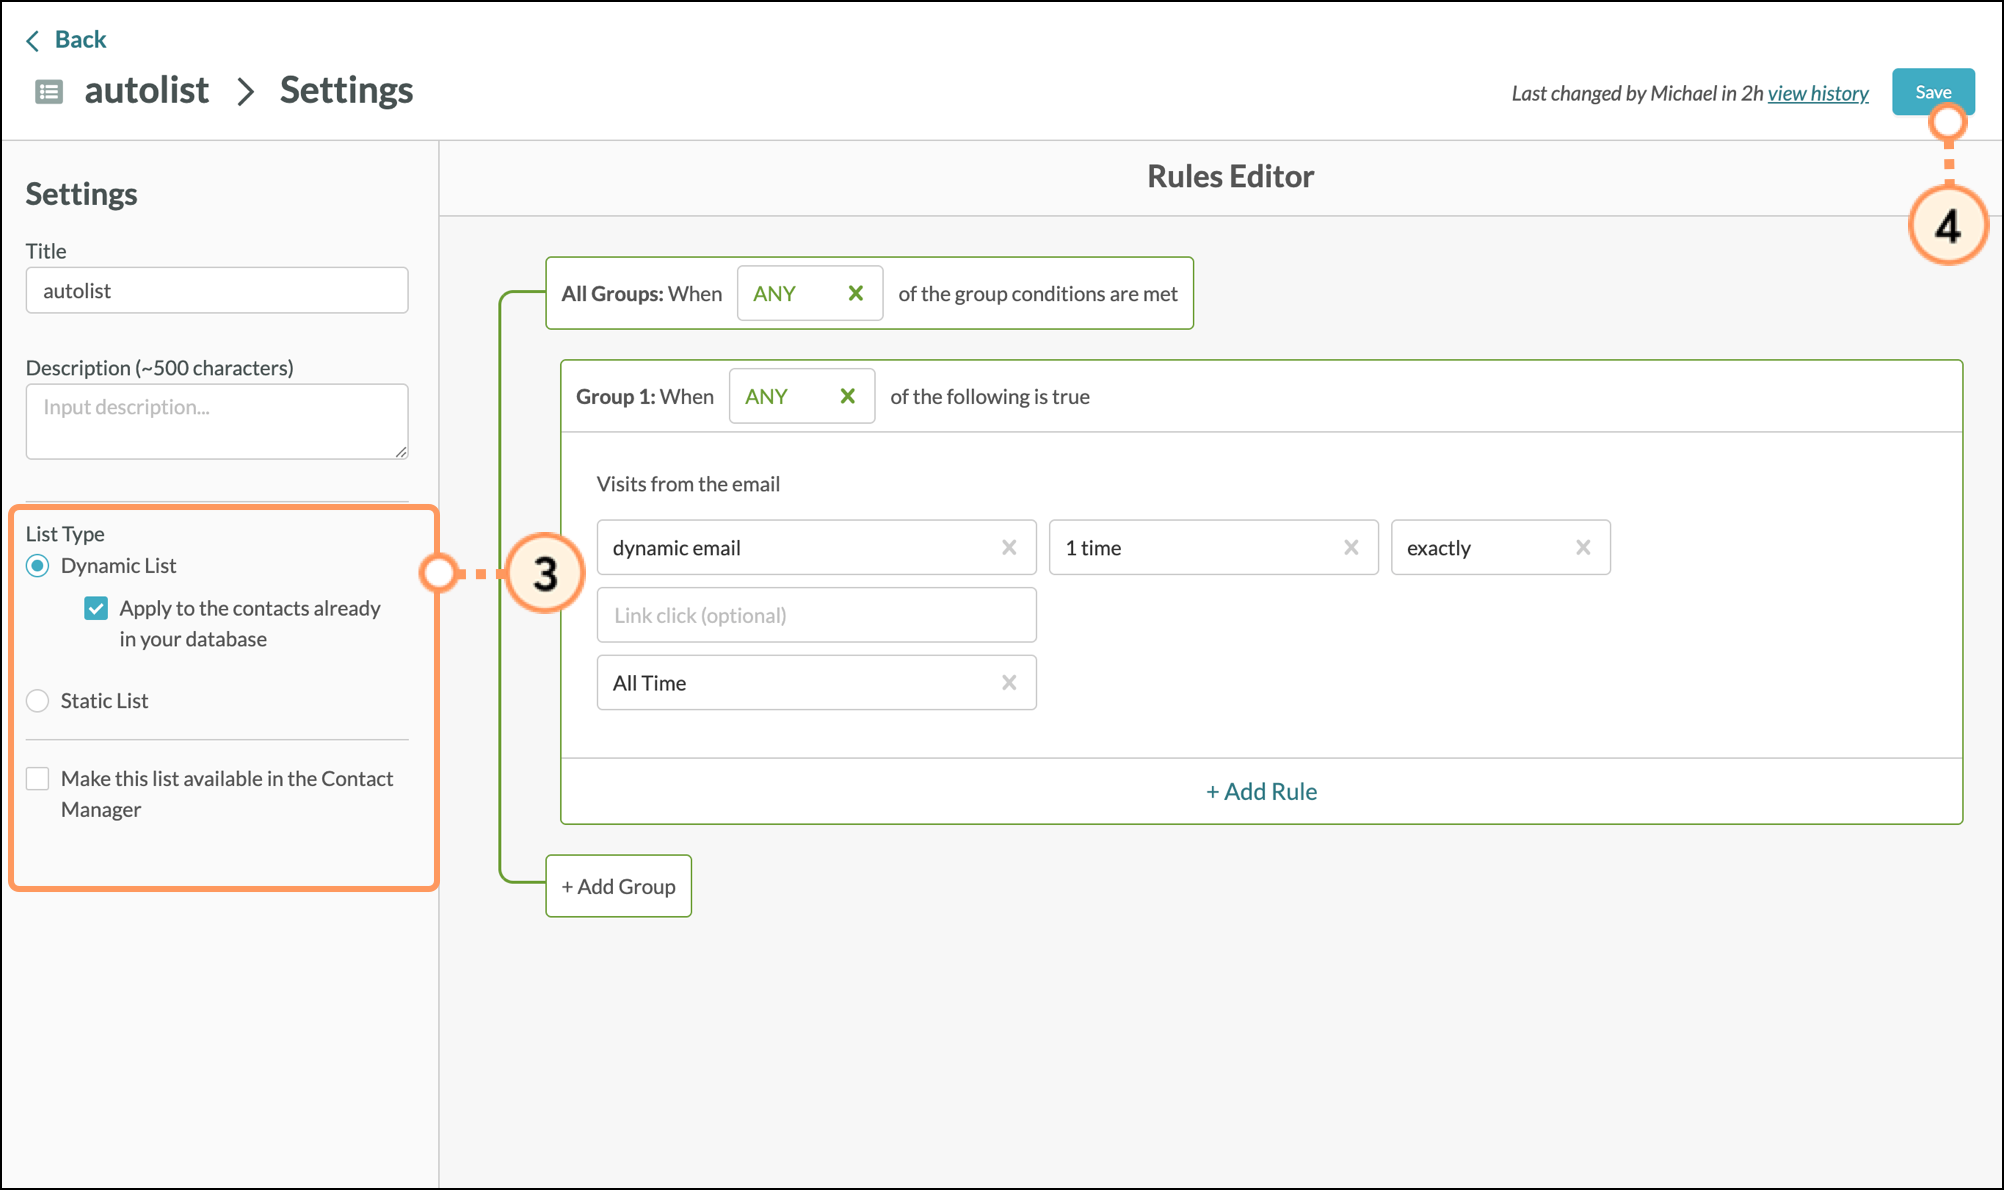Clear the All Time period

pyautogui.click(x=1008, y=682)
